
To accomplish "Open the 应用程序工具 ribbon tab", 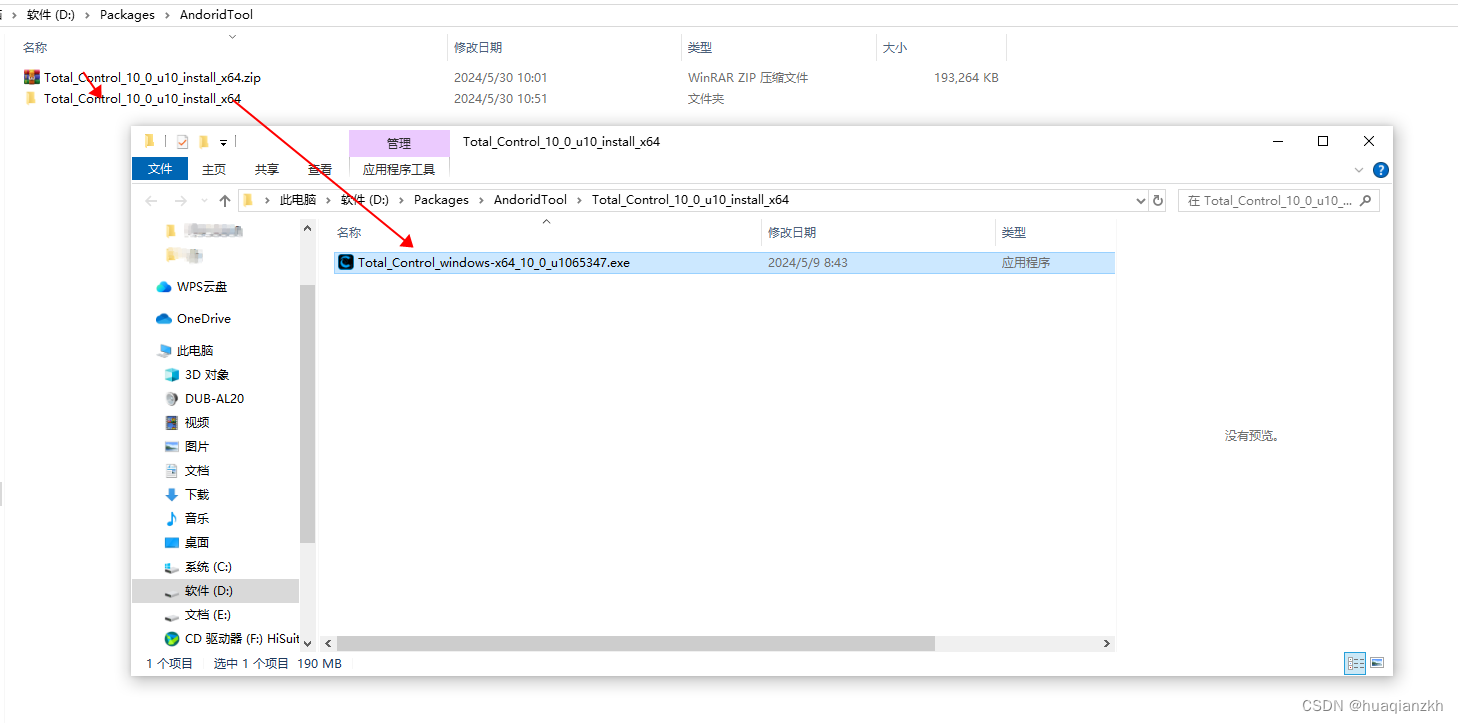I will [399, 169].
